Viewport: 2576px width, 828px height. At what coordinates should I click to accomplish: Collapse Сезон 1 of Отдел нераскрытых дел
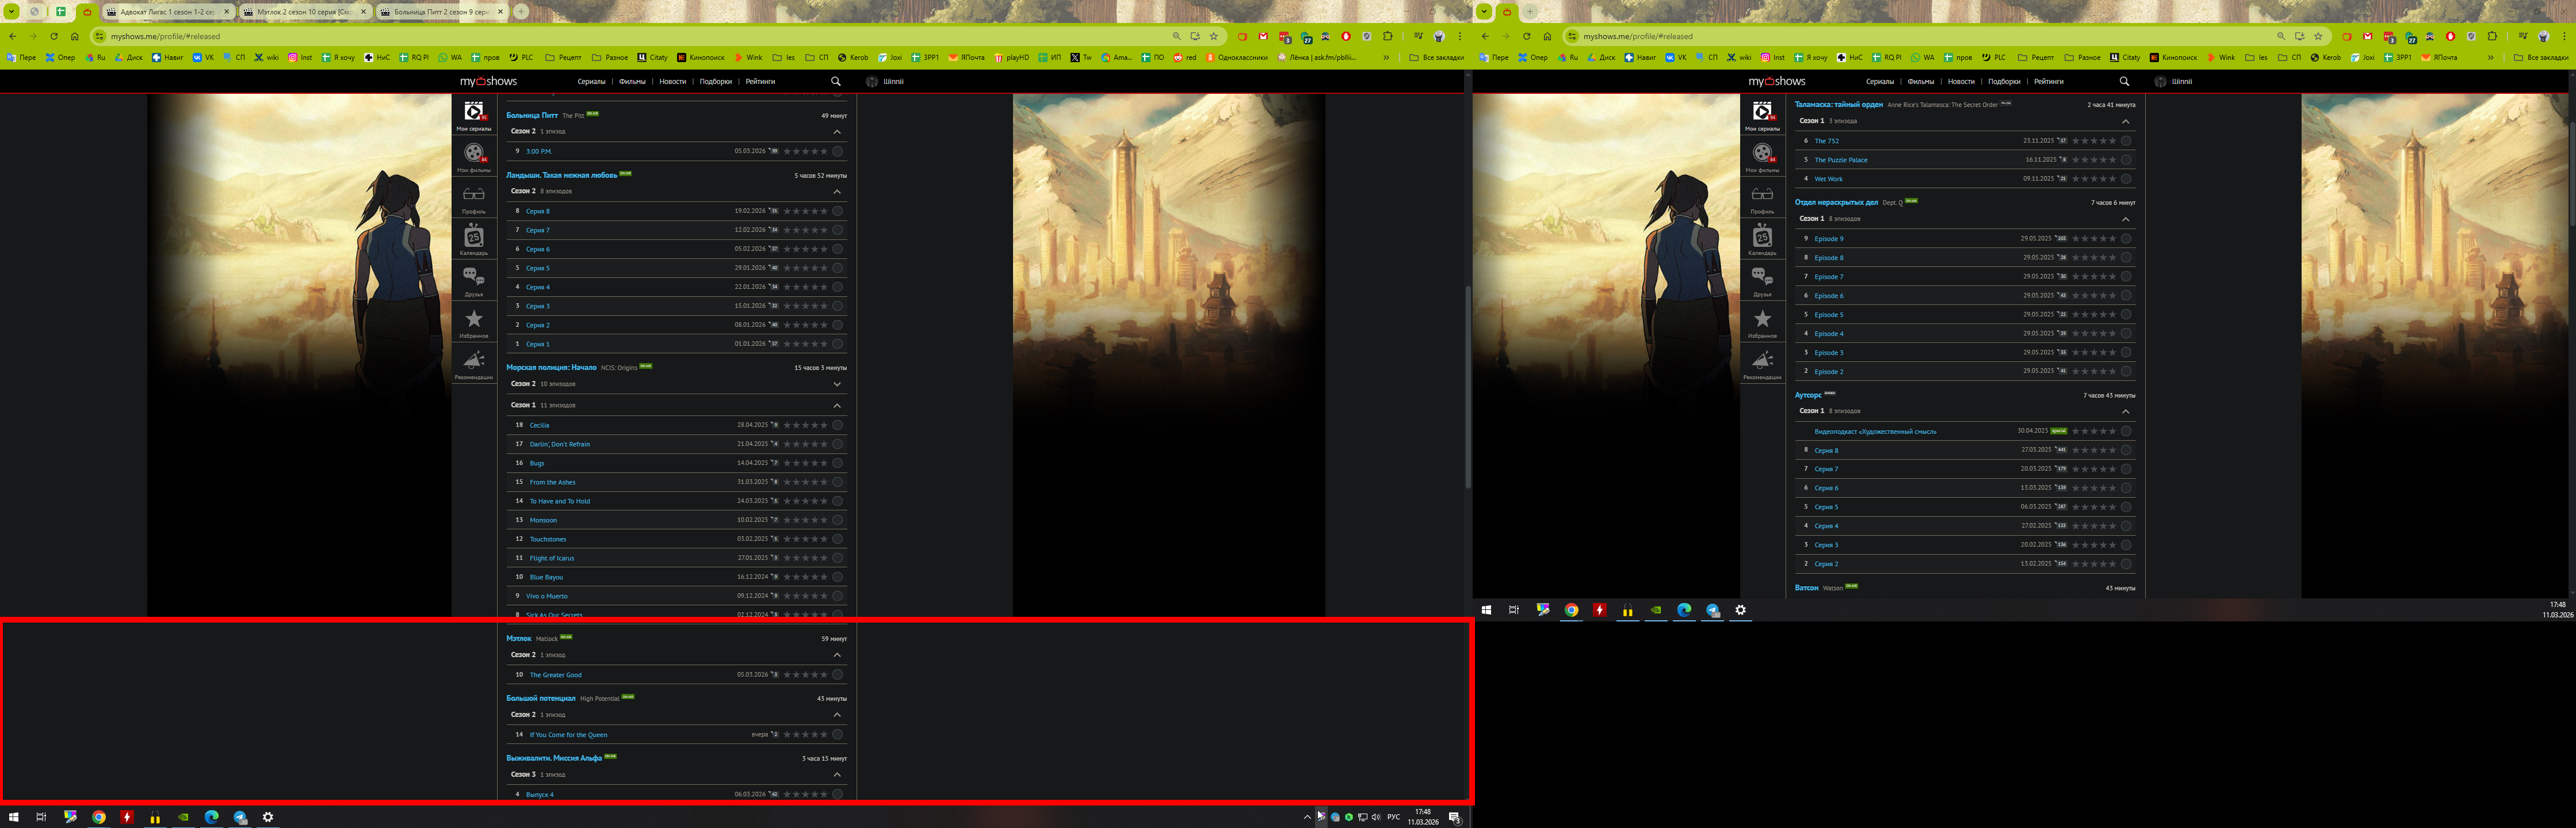[2125, 219]
